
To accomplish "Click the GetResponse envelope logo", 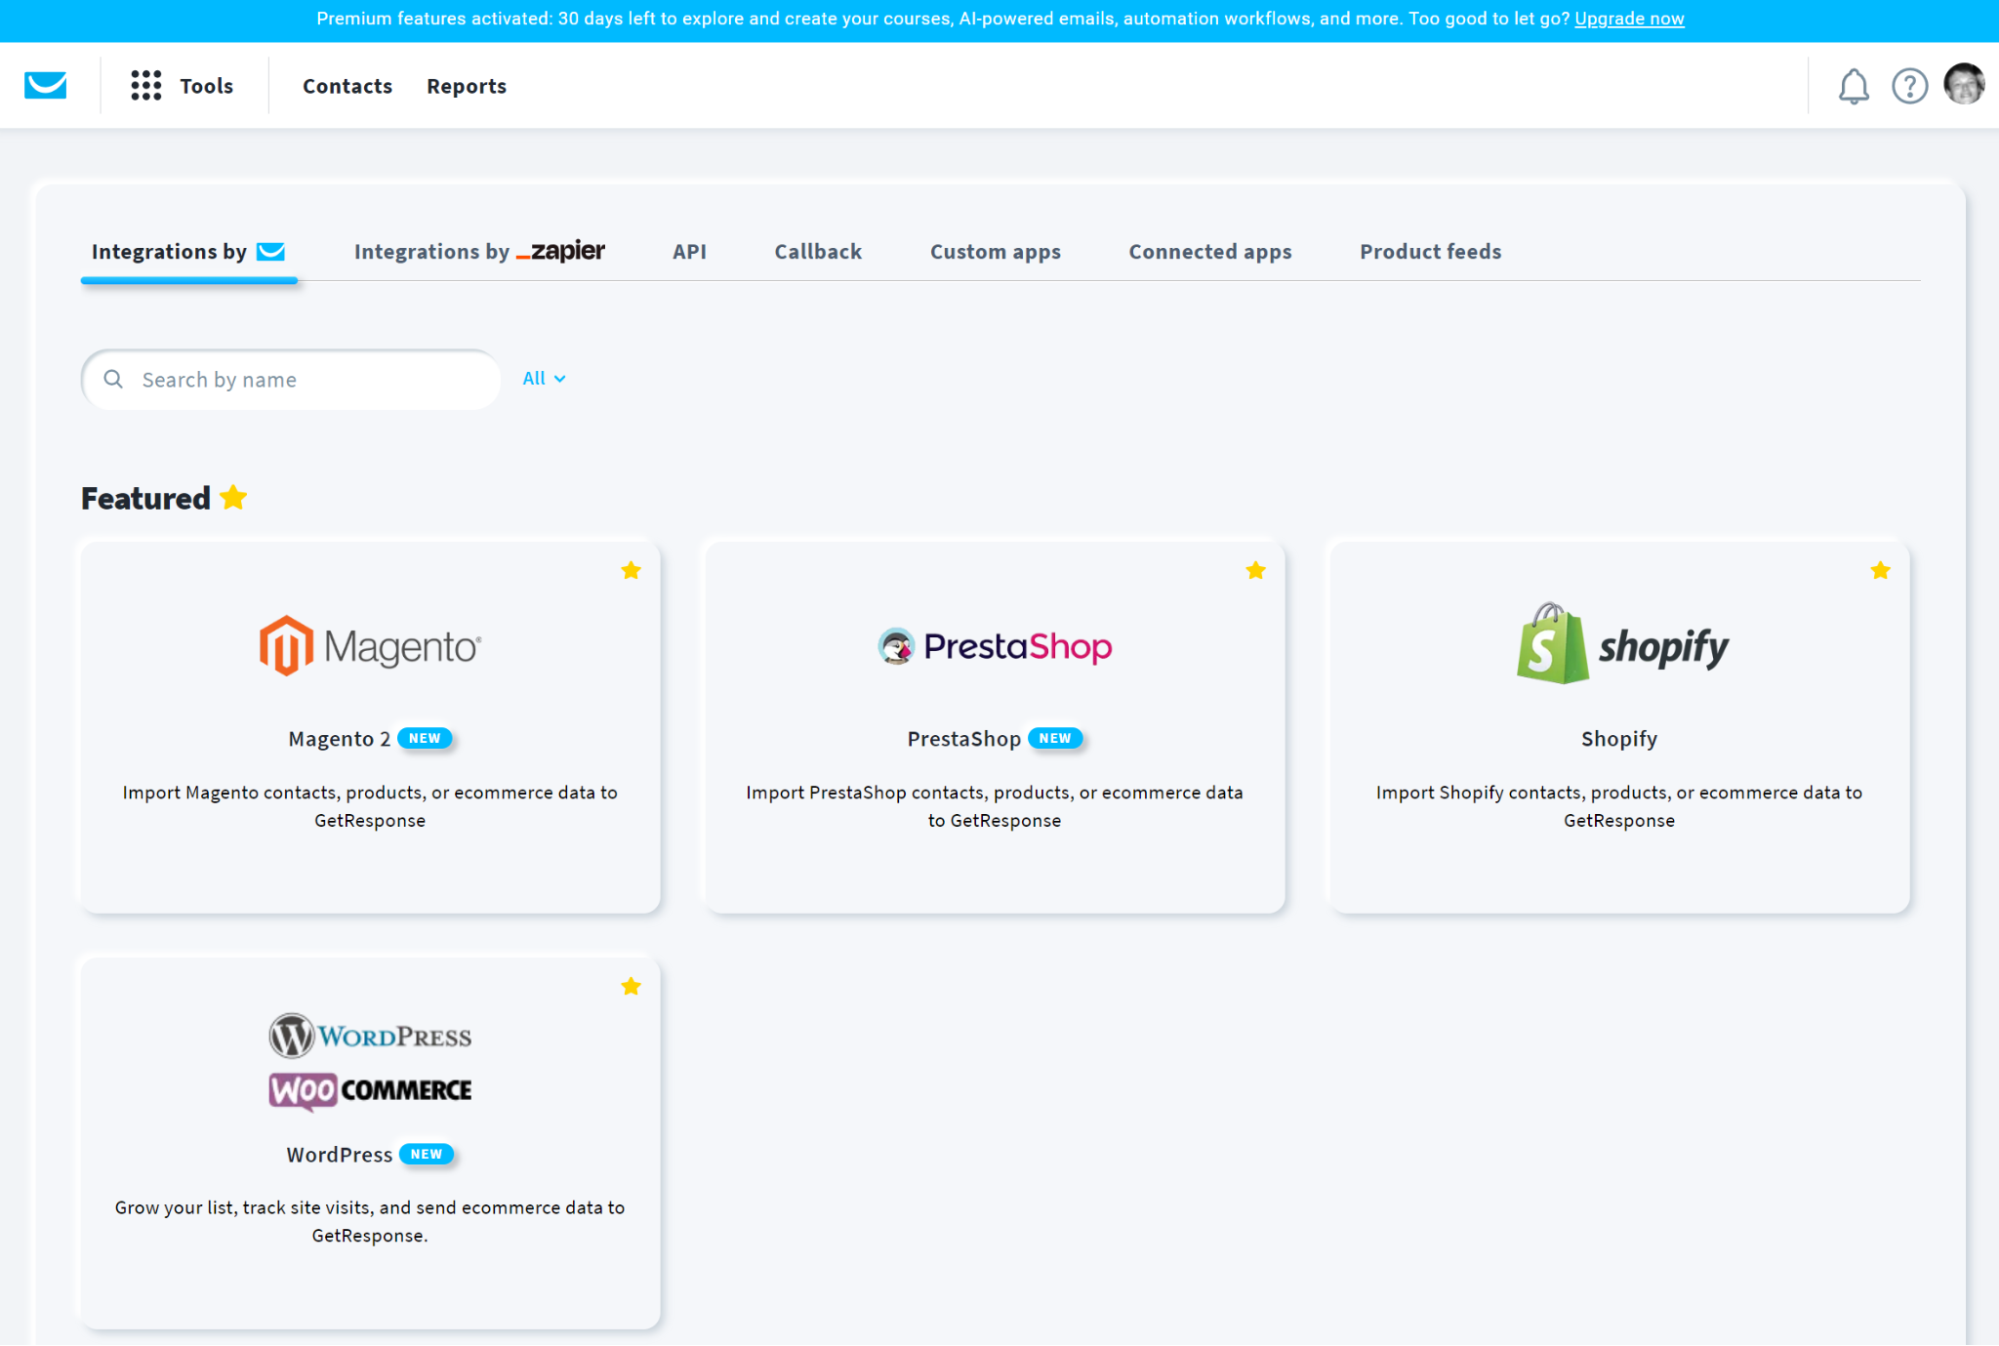I will click(x=46, y=86).
